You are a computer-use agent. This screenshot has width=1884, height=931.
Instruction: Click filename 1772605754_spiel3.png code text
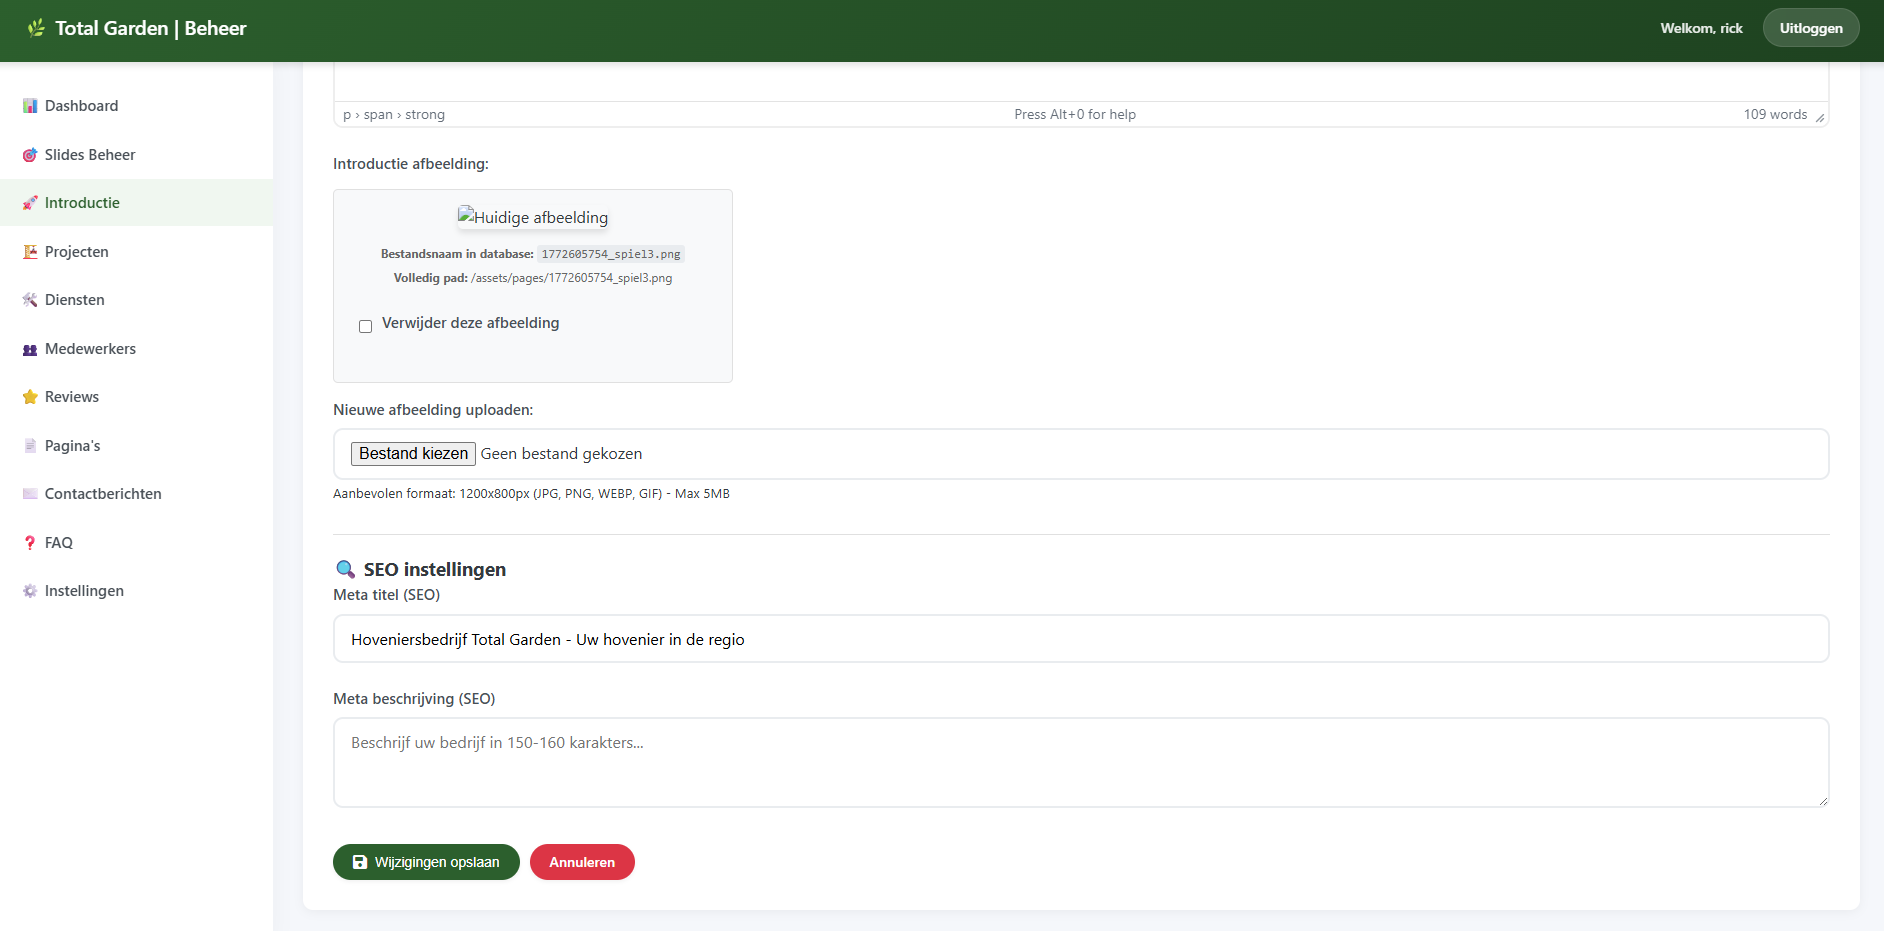coord(611,254)
